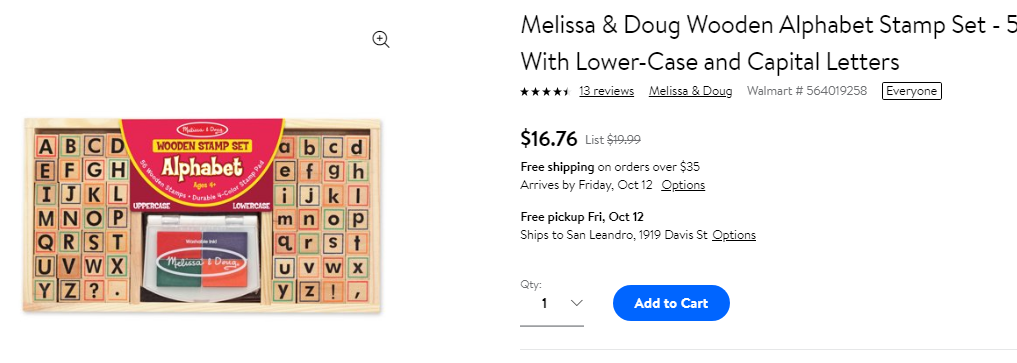Click the Free pickup Fri, Oct 12 text
Viewport: 1017px width, 363px height.
[582, 217]
